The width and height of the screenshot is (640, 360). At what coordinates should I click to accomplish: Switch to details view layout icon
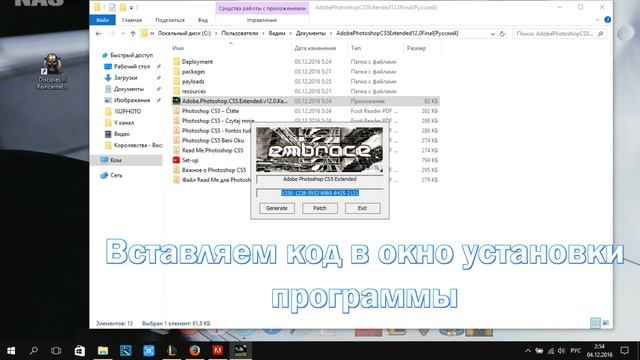(595, 323)
